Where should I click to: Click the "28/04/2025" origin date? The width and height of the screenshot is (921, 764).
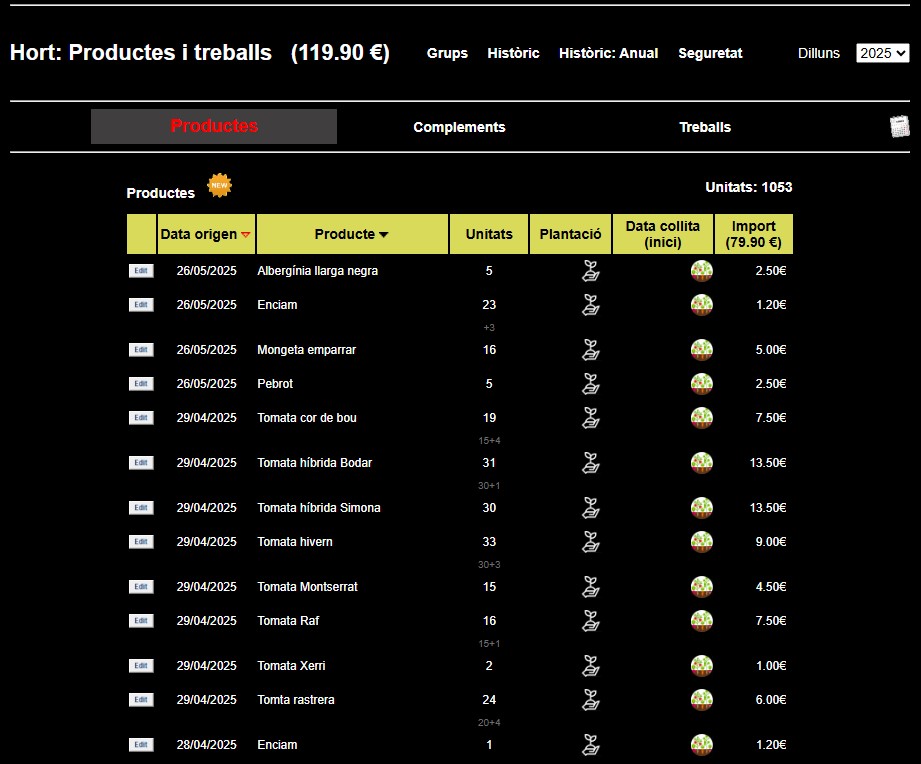[x=207, y=745]
